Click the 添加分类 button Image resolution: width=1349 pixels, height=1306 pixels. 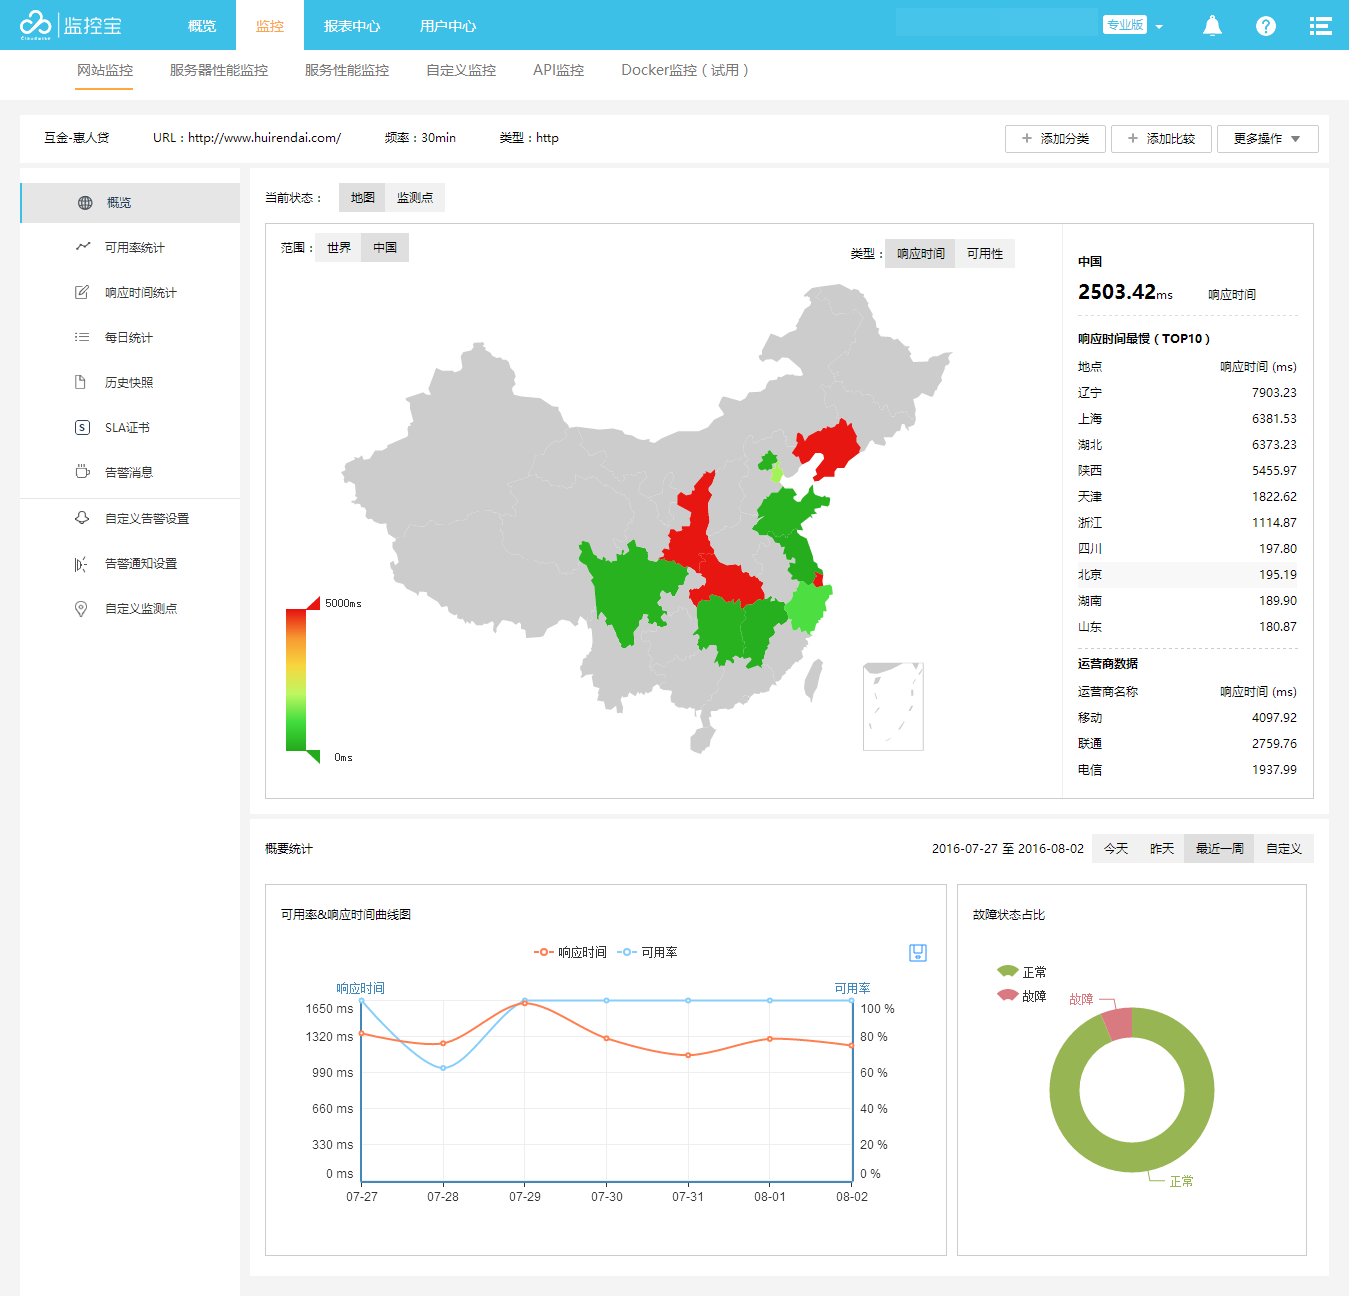[x=1055, y=139]
